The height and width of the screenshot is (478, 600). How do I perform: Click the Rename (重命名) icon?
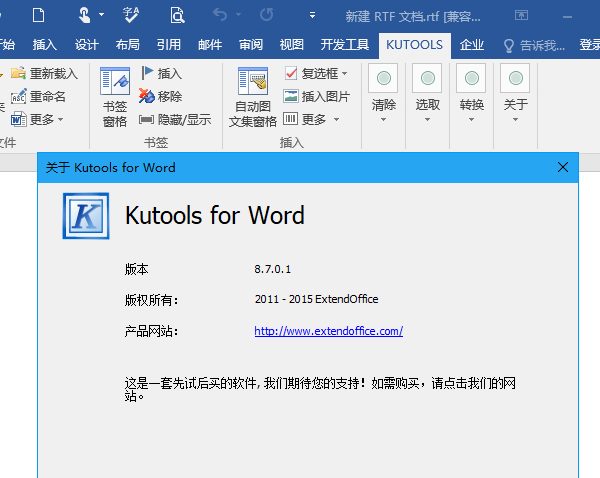pos(18,96)
